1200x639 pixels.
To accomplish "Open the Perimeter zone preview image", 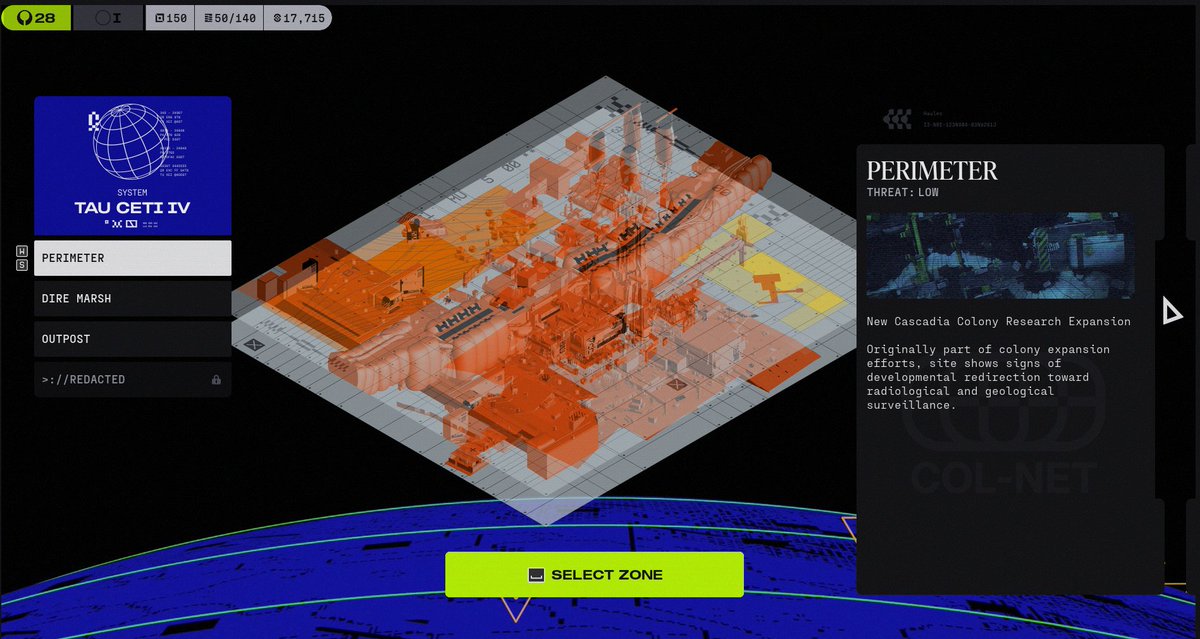I will (x=1000, y=255).
